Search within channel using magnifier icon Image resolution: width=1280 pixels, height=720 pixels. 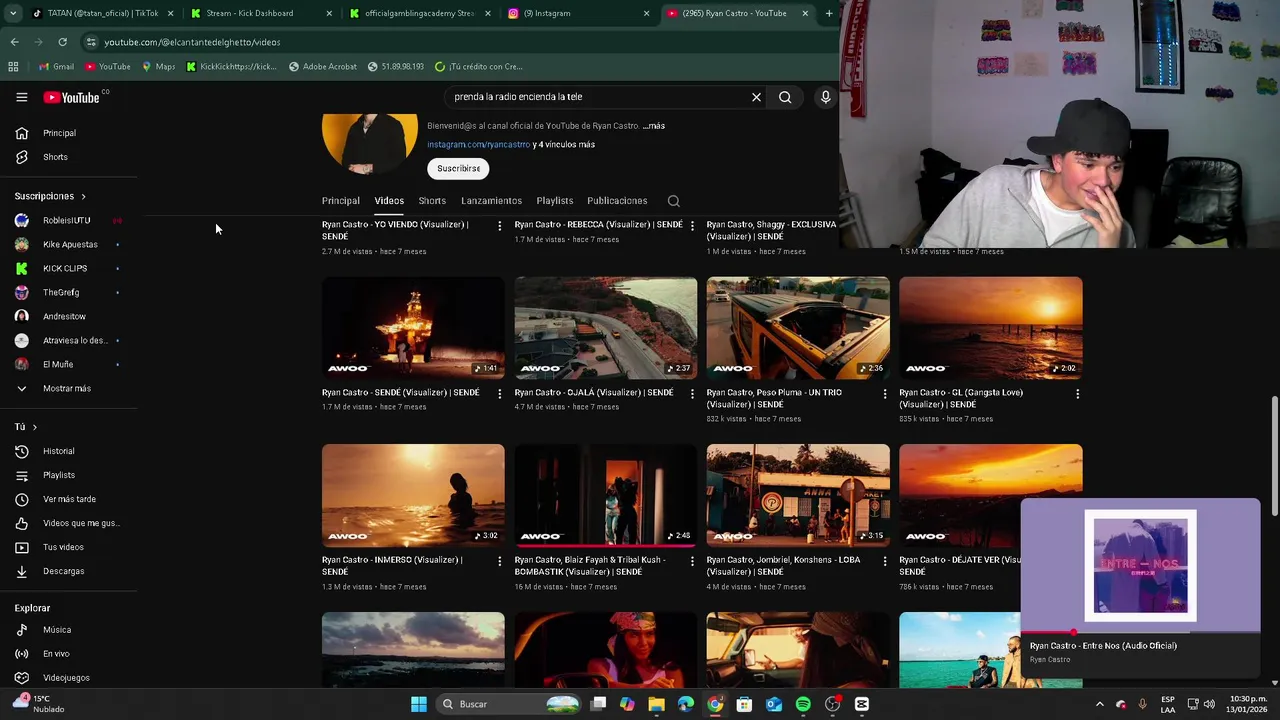[x=673, y=201]
